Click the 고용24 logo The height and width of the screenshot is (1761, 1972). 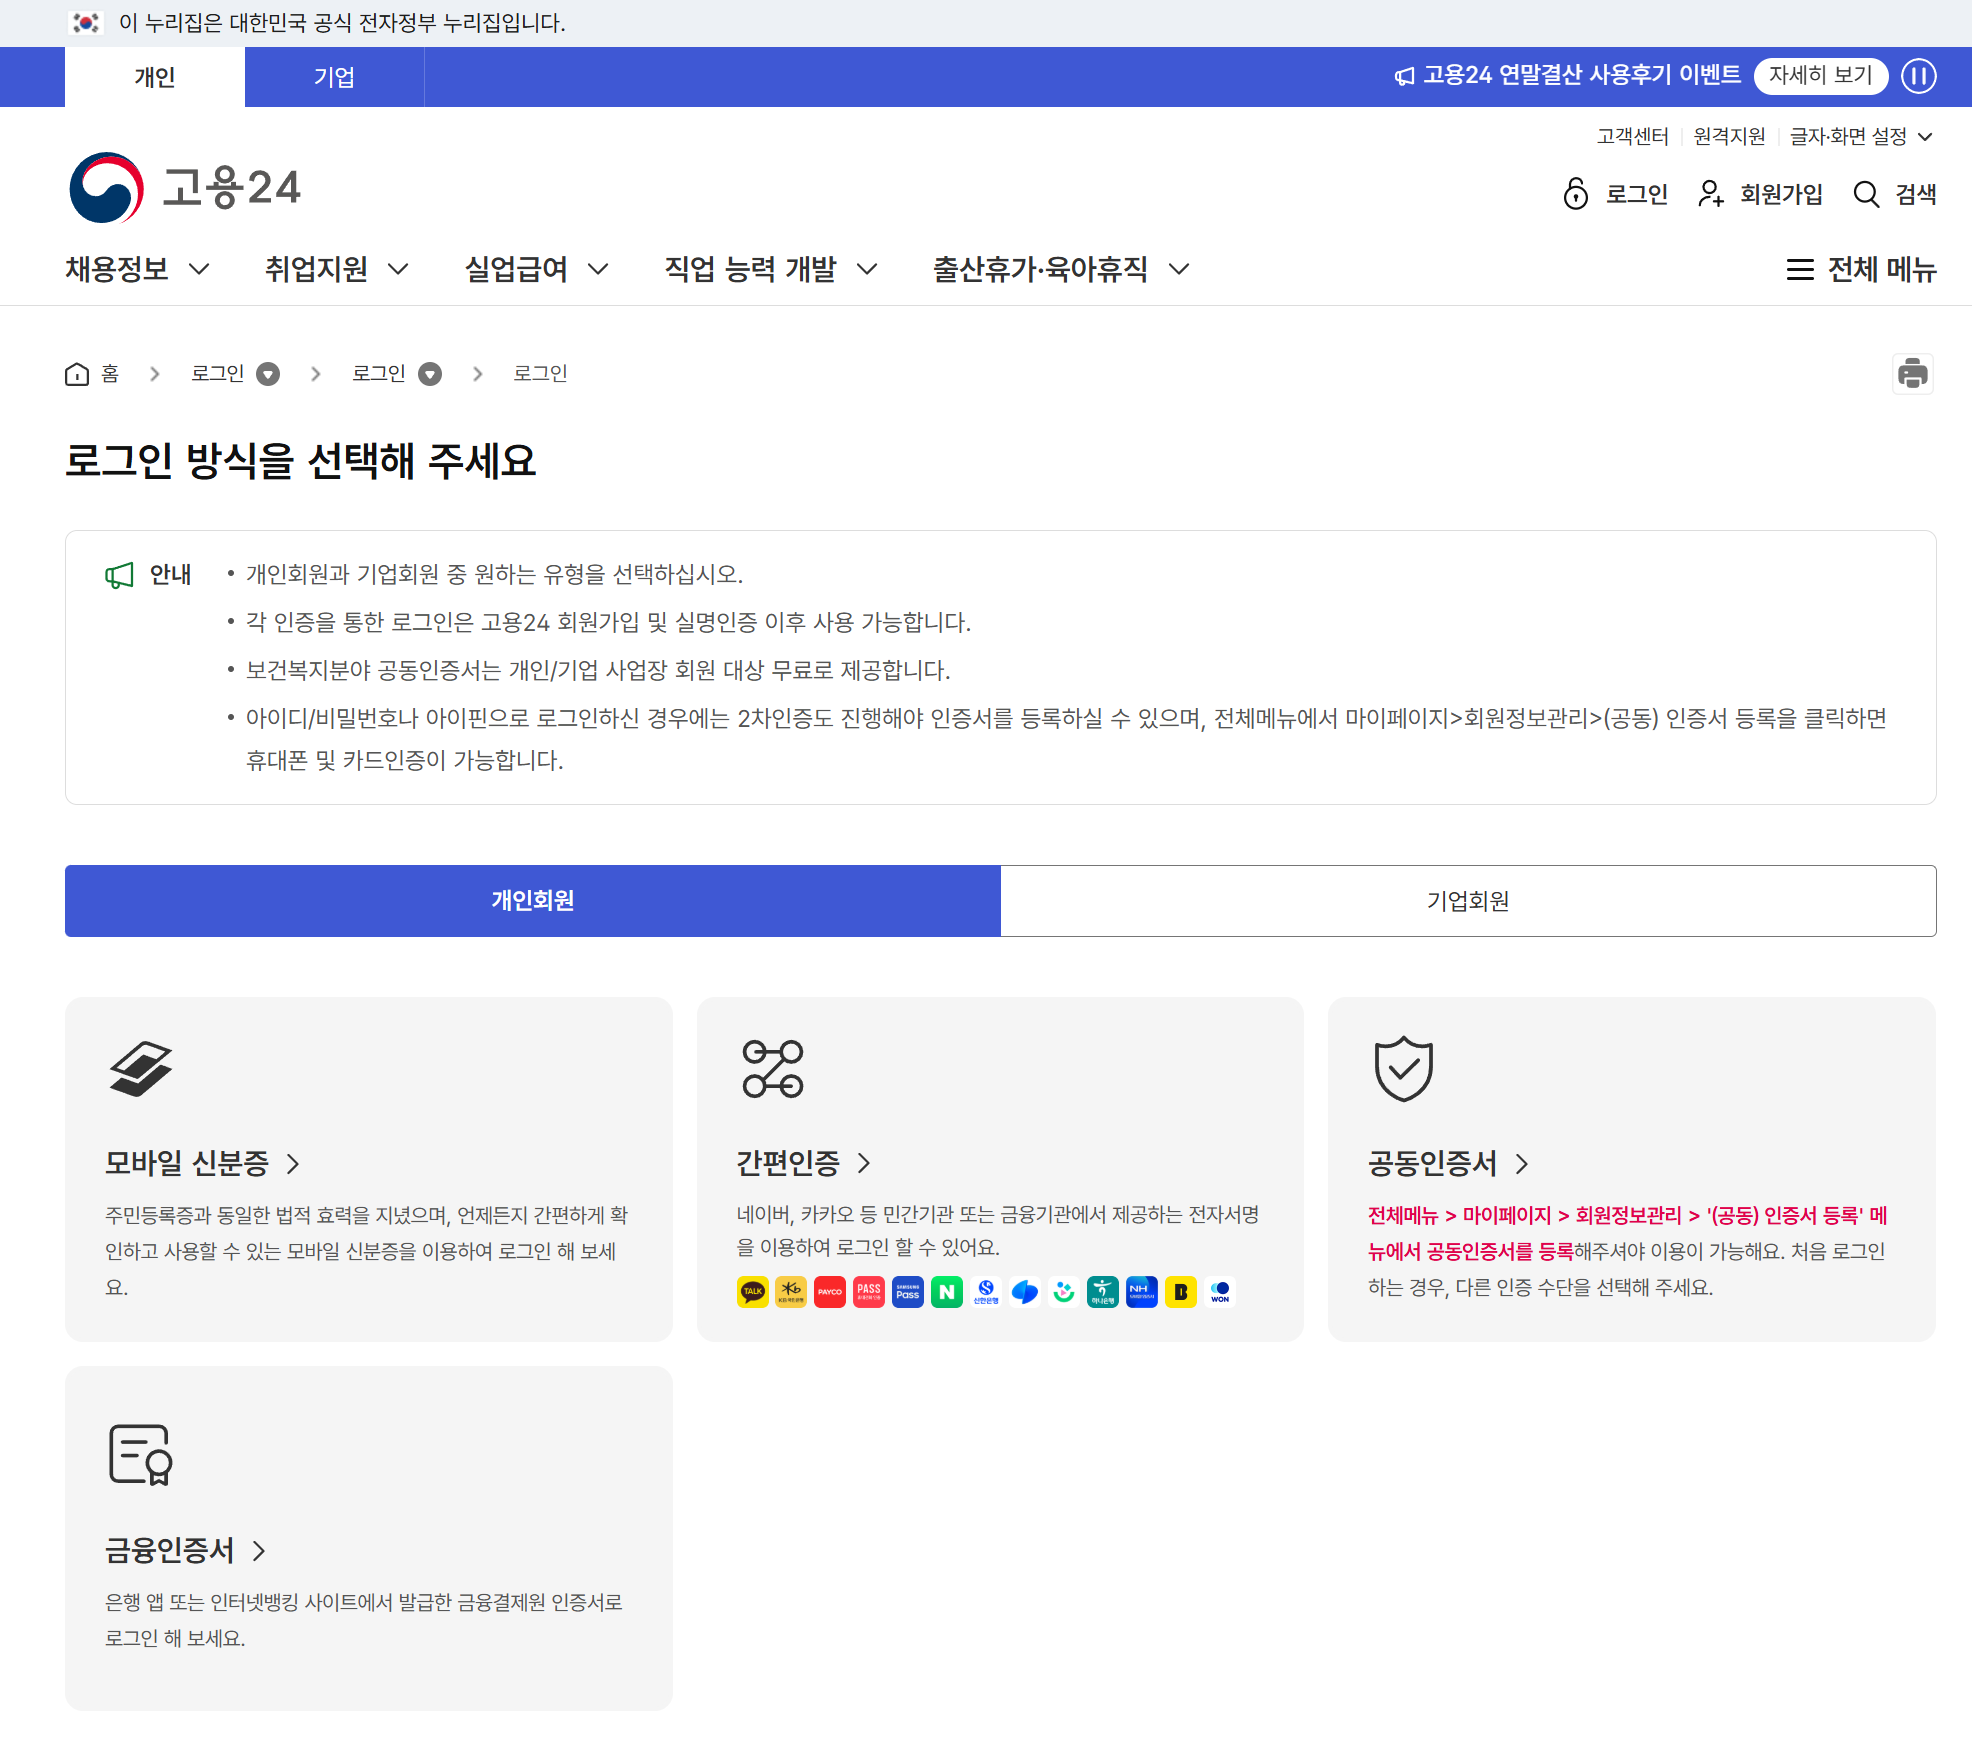(185, 188)
